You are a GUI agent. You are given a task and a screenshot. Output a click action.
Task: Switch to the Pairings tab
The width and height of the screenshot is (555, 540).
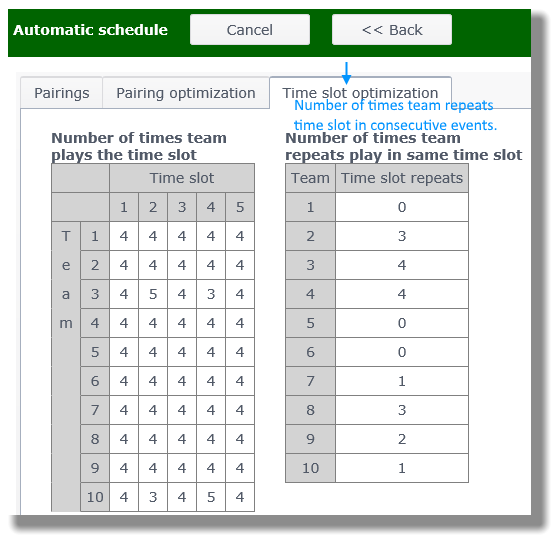click(62, 93)
